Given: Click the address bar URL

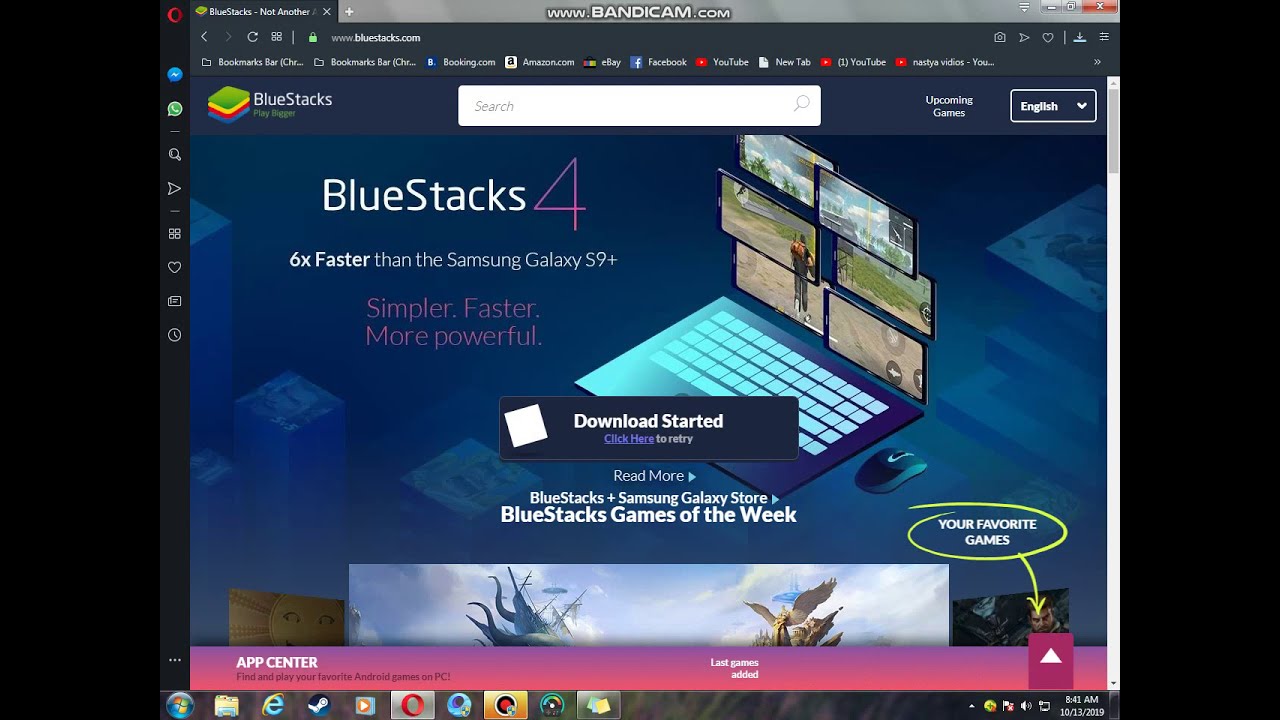Looking at the screenshot, I should tap(375, 37).
